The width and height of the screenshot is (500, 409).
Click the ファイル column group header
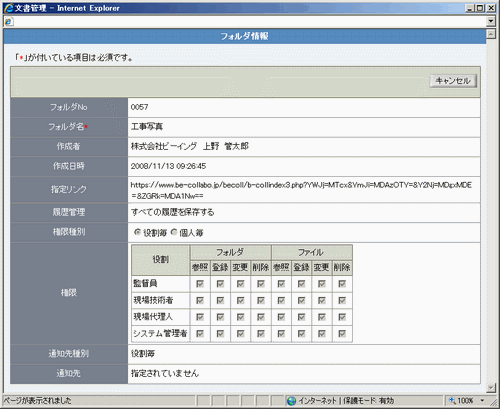click(311, 252)
